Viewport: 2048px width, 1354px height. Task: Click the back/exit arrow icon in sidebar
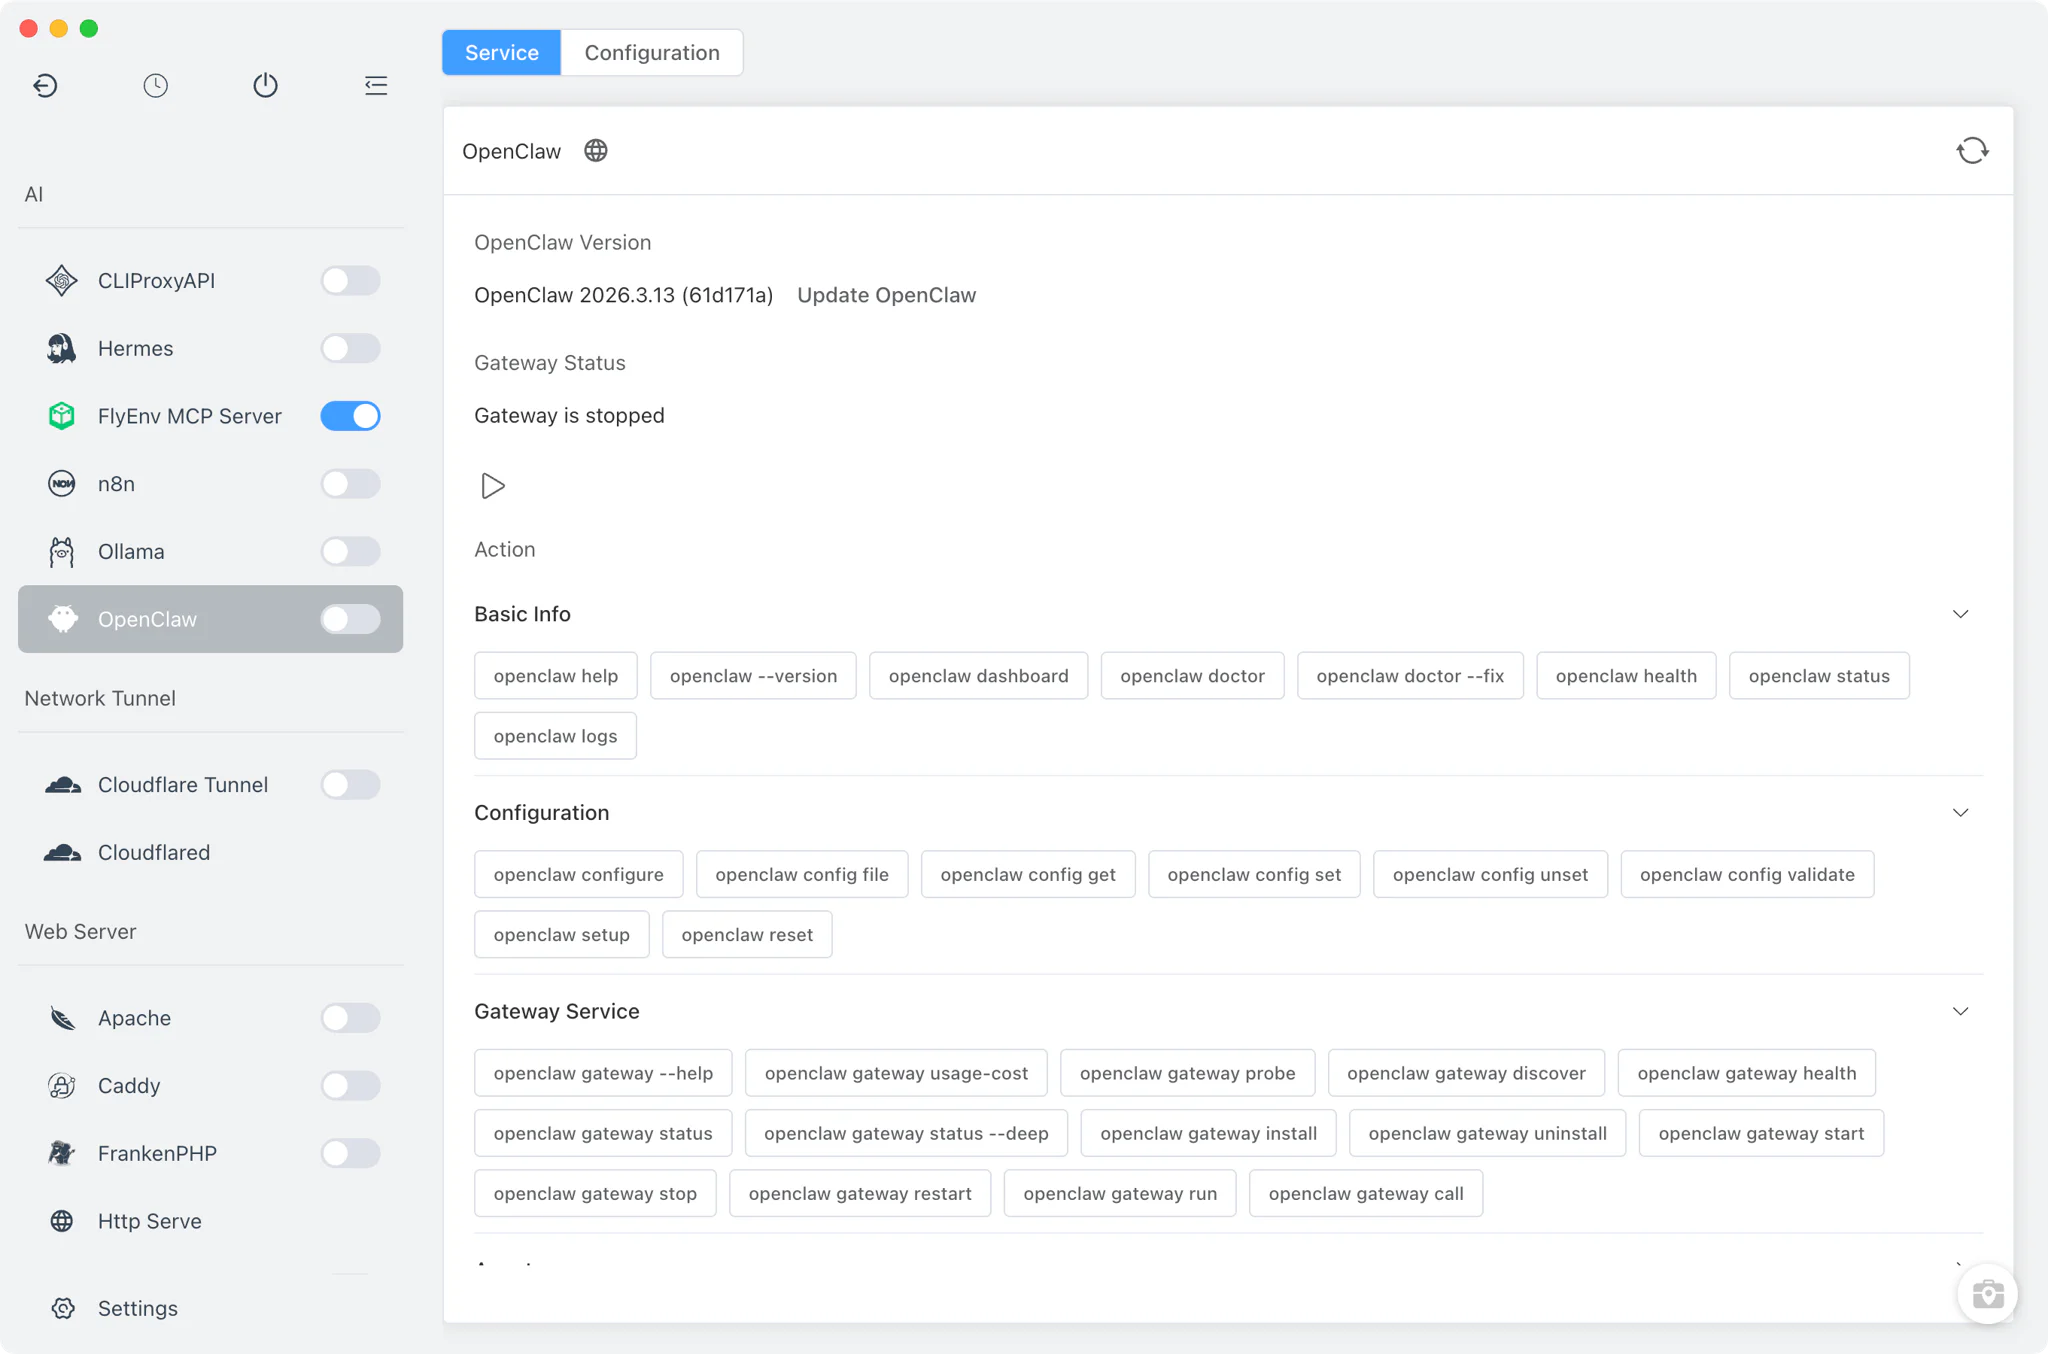click(x=45, y=85)
